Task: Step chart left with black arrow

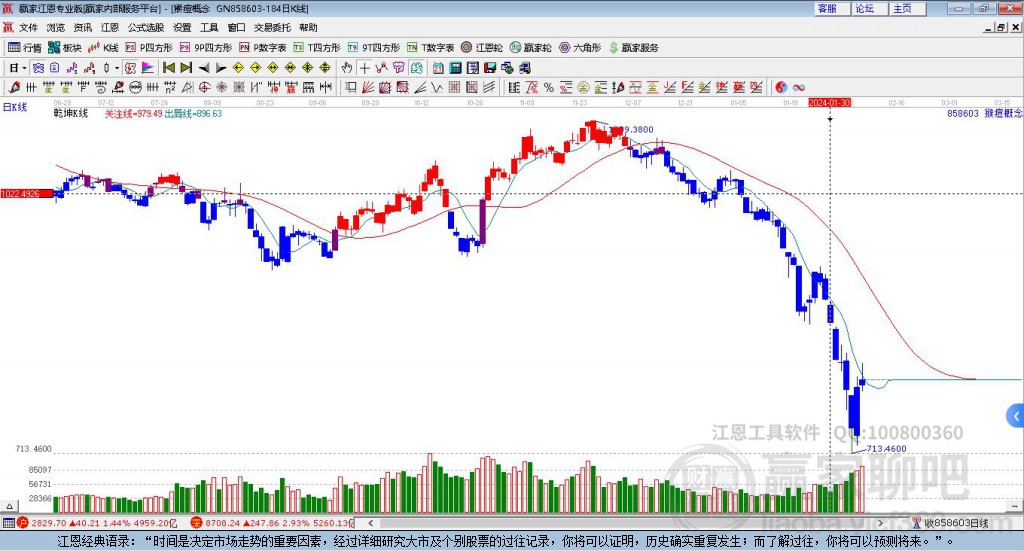Action: pos(204,68)
